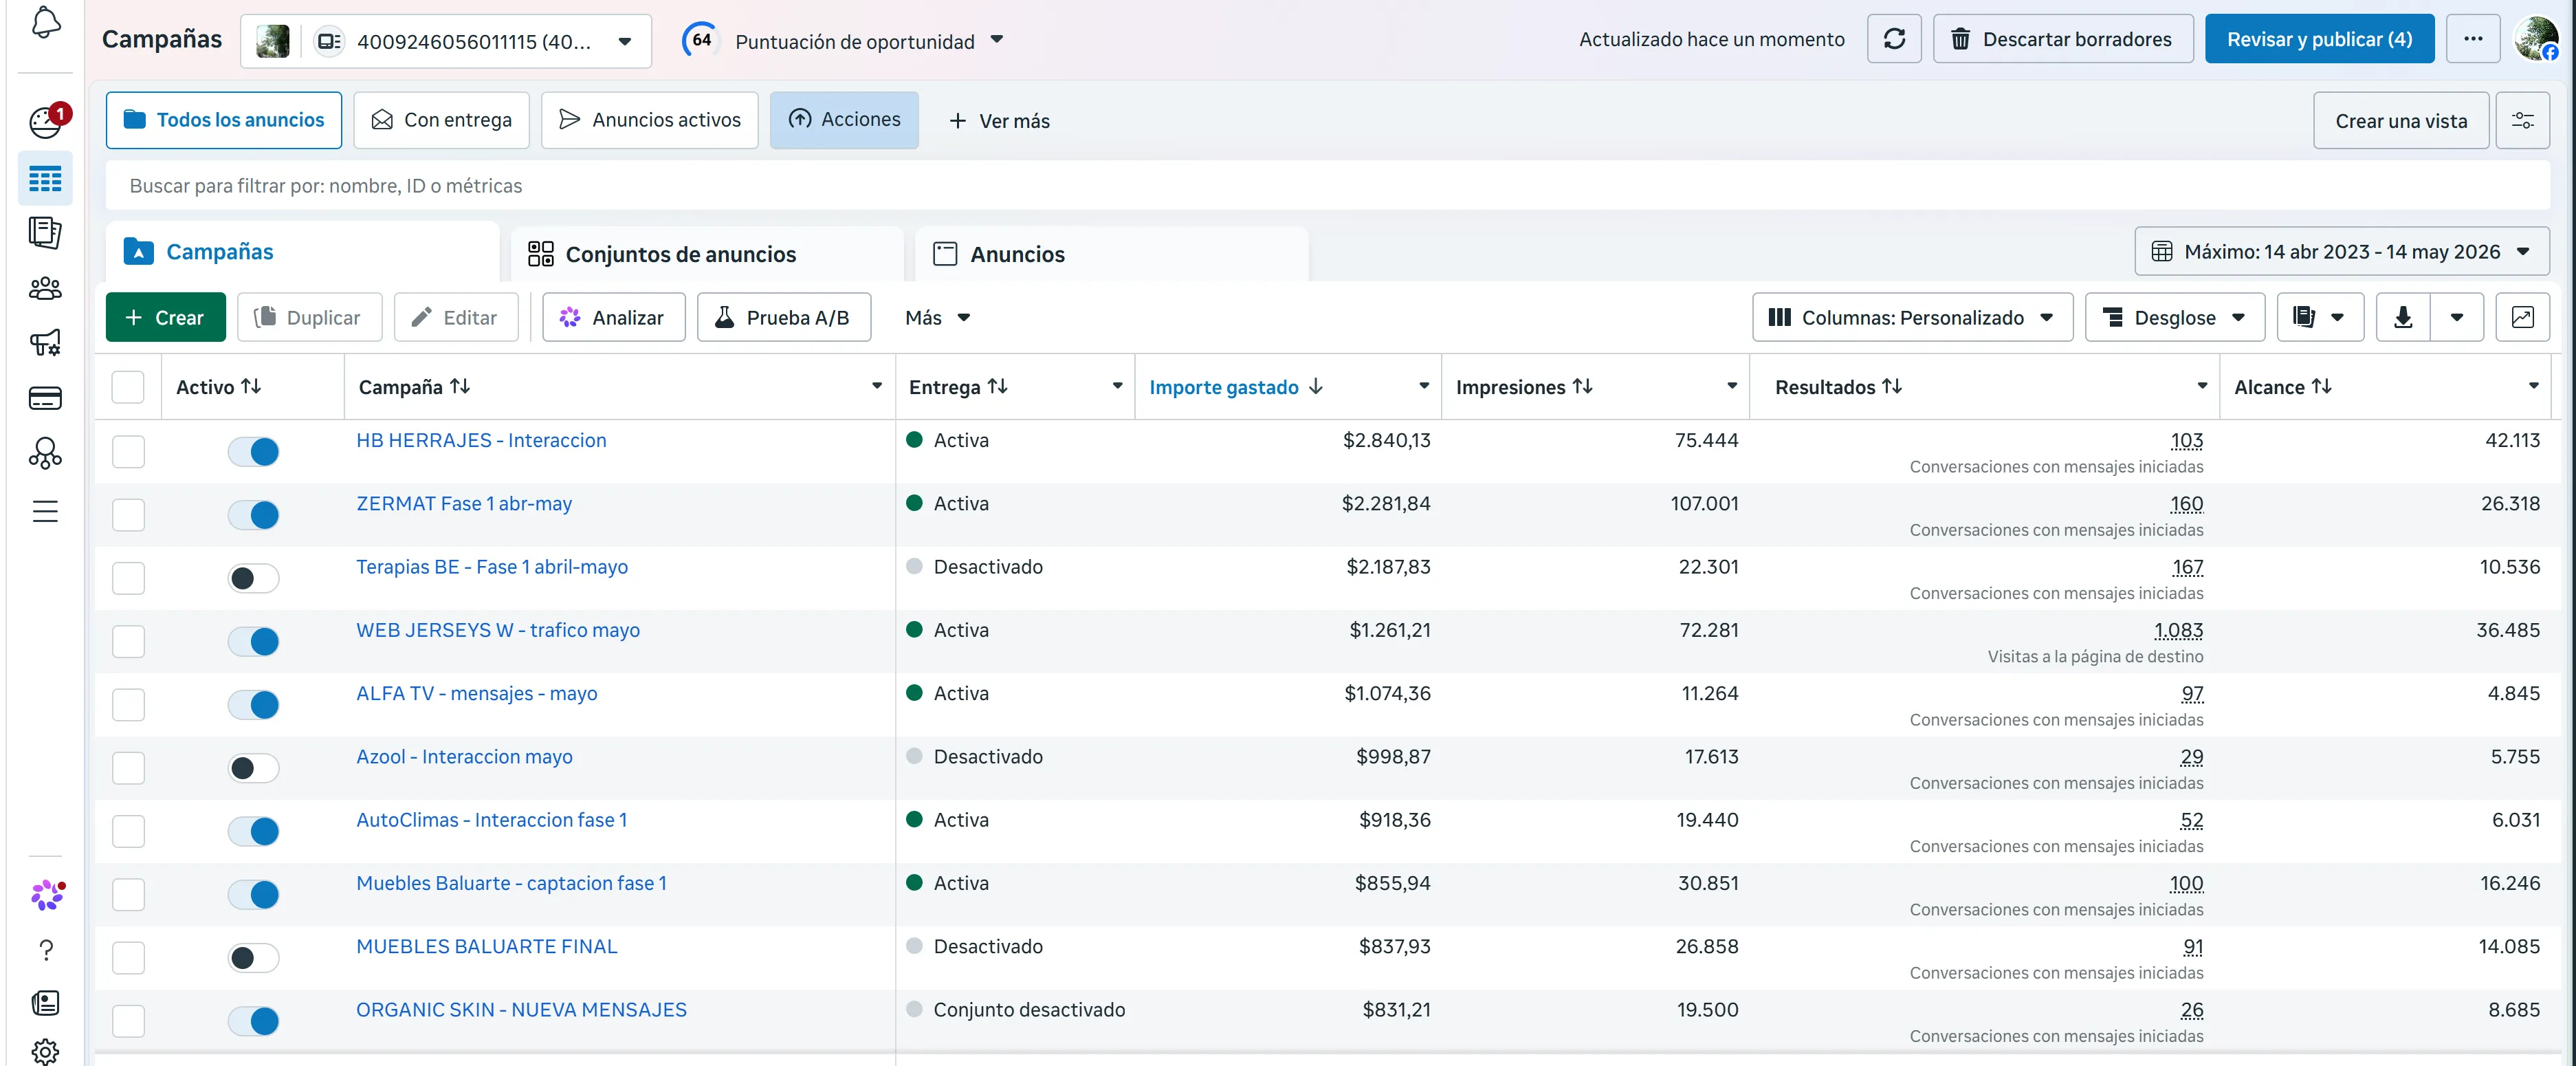2576x1066 pixels.
Task: Open the three-dots more options button
Action: click(2473, 39)
